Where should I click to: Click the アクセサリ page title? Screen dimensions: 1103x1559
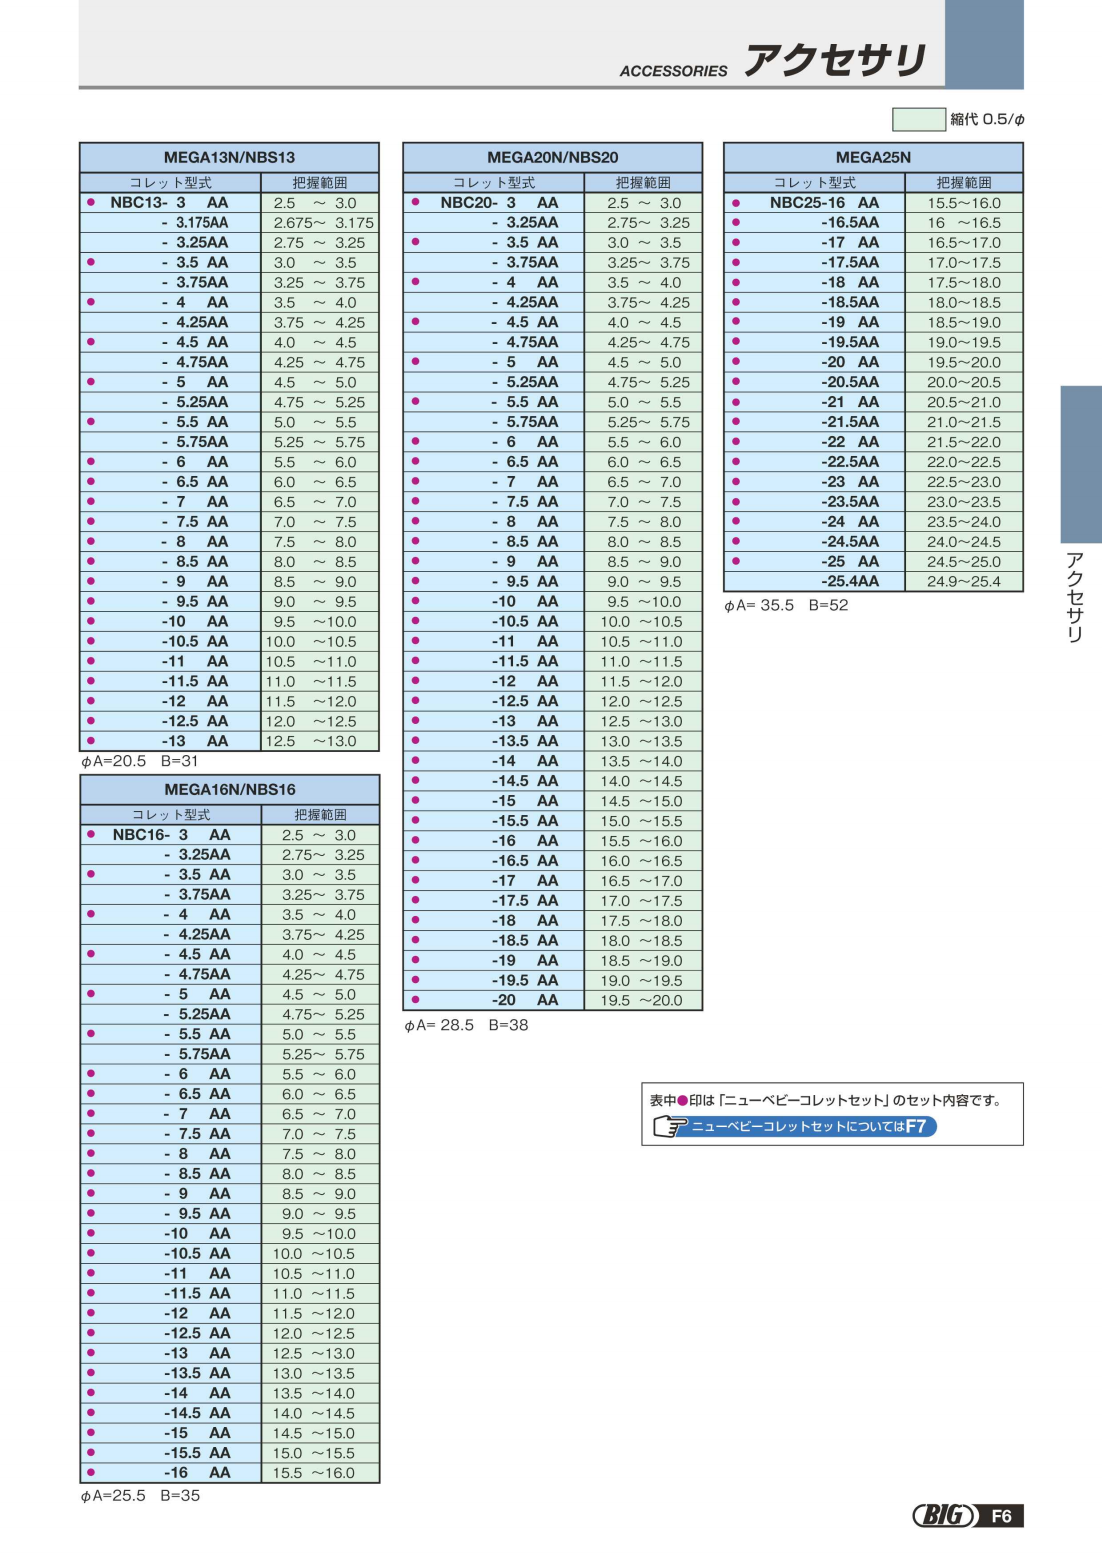[836, 60]
